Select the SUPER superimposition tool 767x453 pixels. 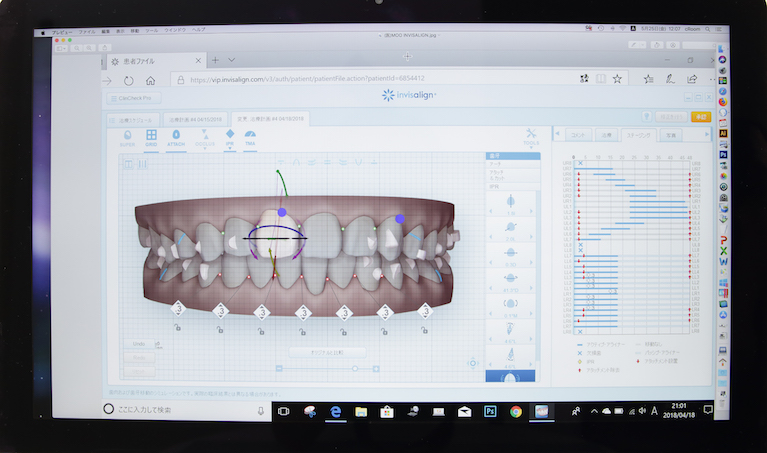127,138
